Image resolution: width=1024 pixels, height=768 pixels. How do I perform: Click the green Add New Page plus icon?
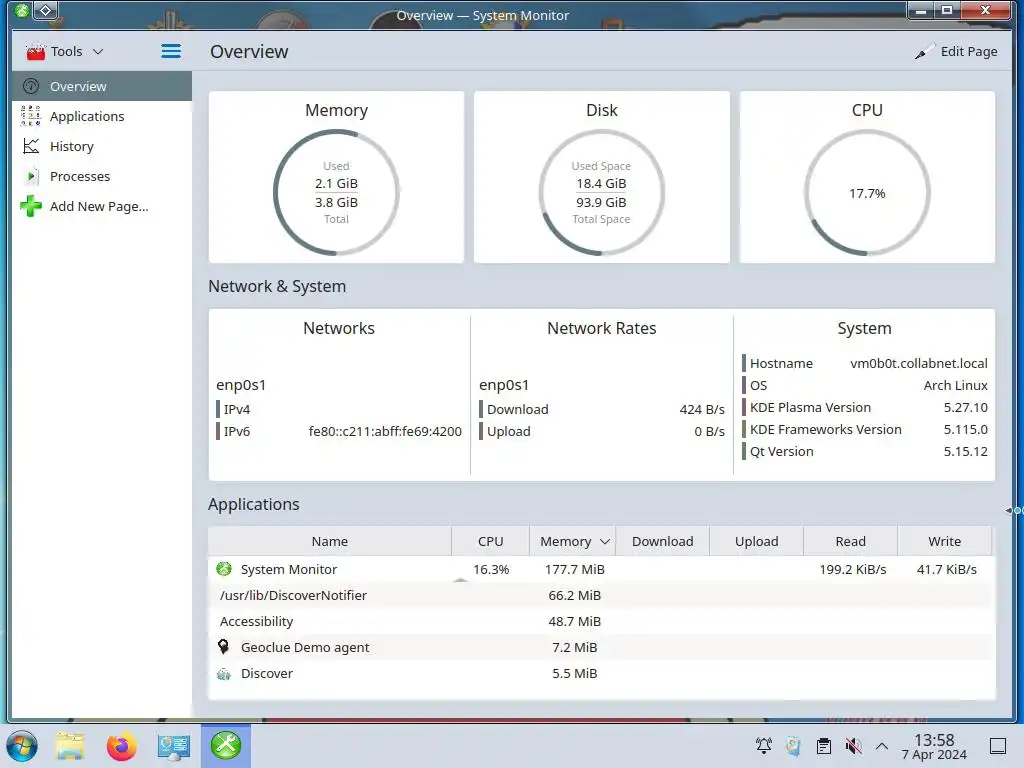pos(31,206)
